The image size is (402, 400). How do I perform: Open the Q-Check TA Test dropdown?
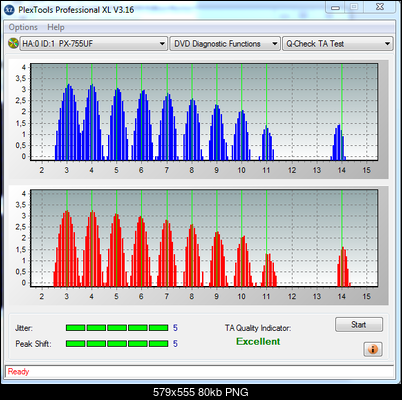[338, 44]
